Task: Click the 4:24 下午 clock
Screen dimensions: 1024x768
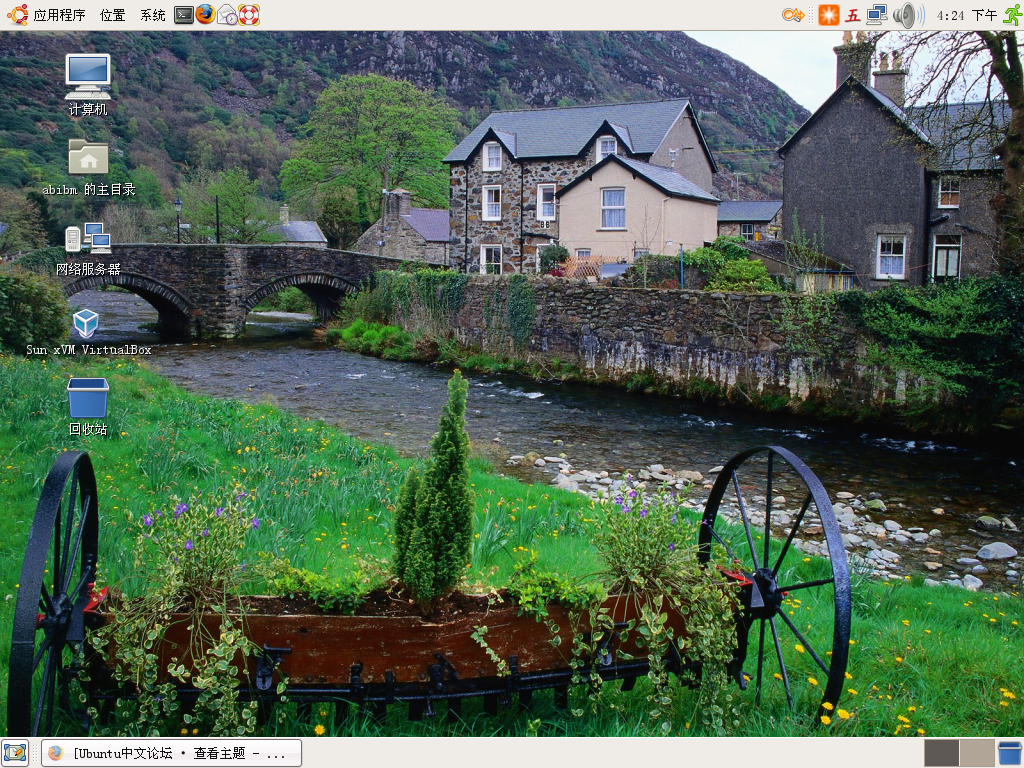Action: click(x=967, y=15)
